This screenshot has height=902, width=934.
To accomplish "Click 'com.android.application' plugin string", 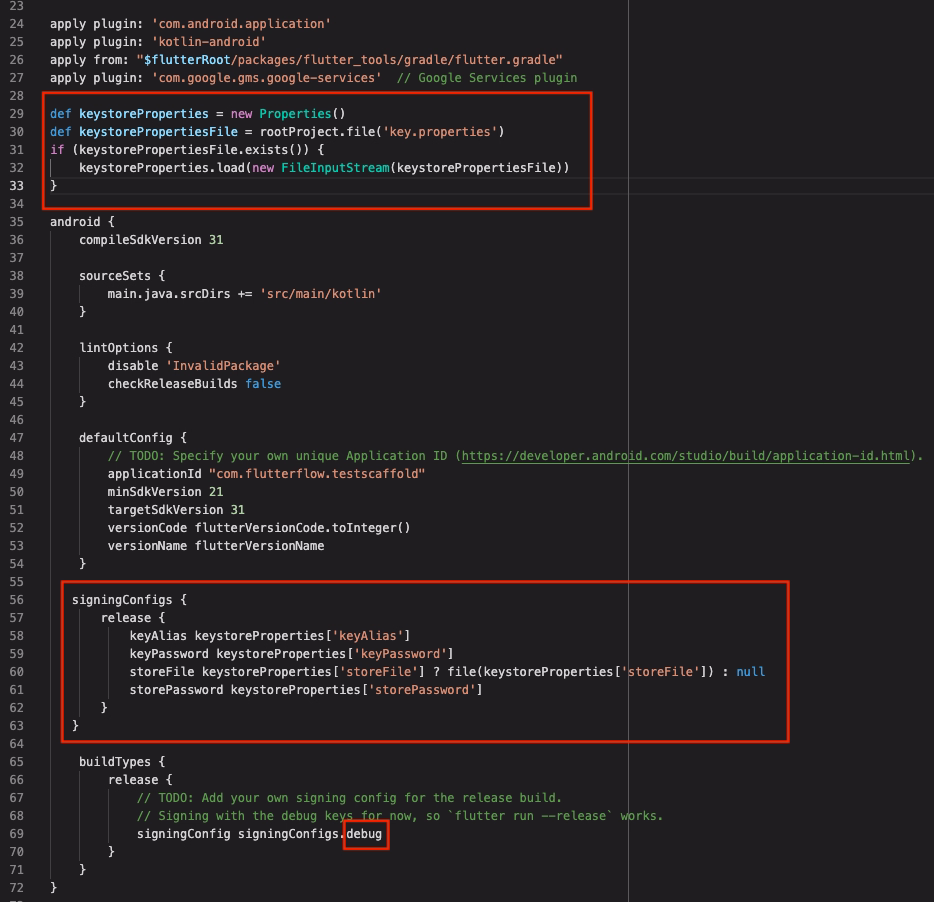I will (x=241, y=24).
